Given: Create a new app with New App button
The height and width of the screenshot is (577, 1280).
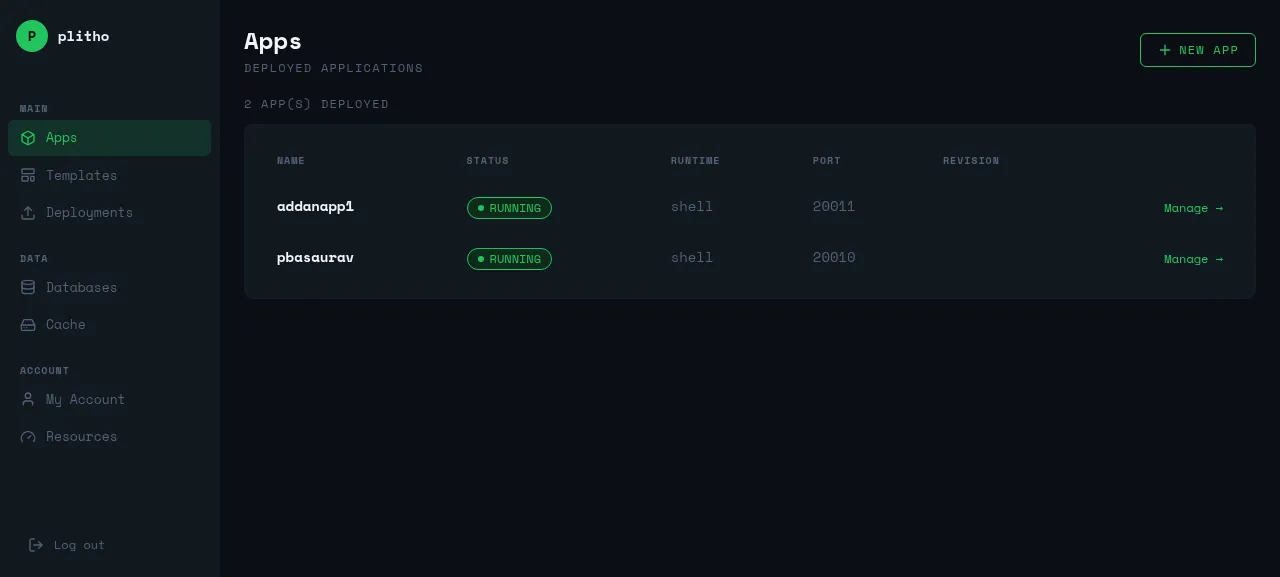Looking at the screenshot, I should (1198, 50).
